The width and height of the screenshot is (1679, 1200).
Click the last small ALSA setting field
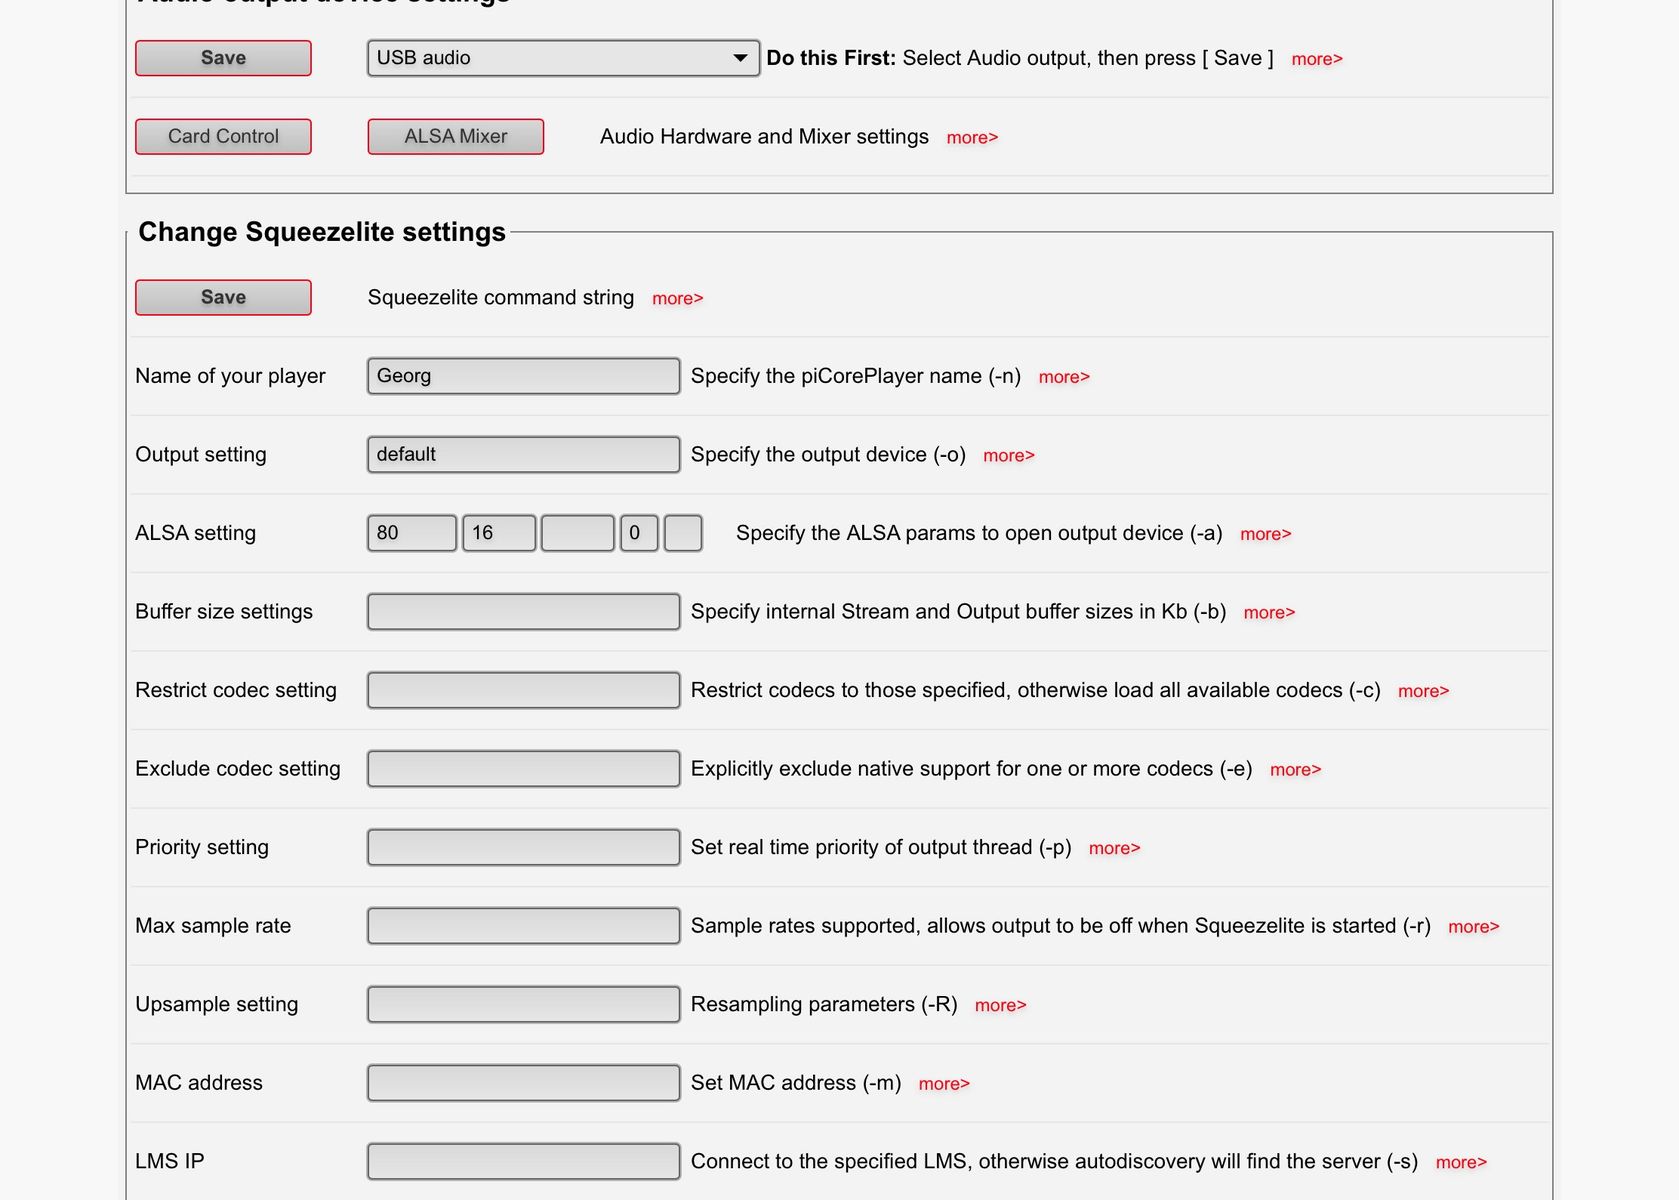[683, 533]
